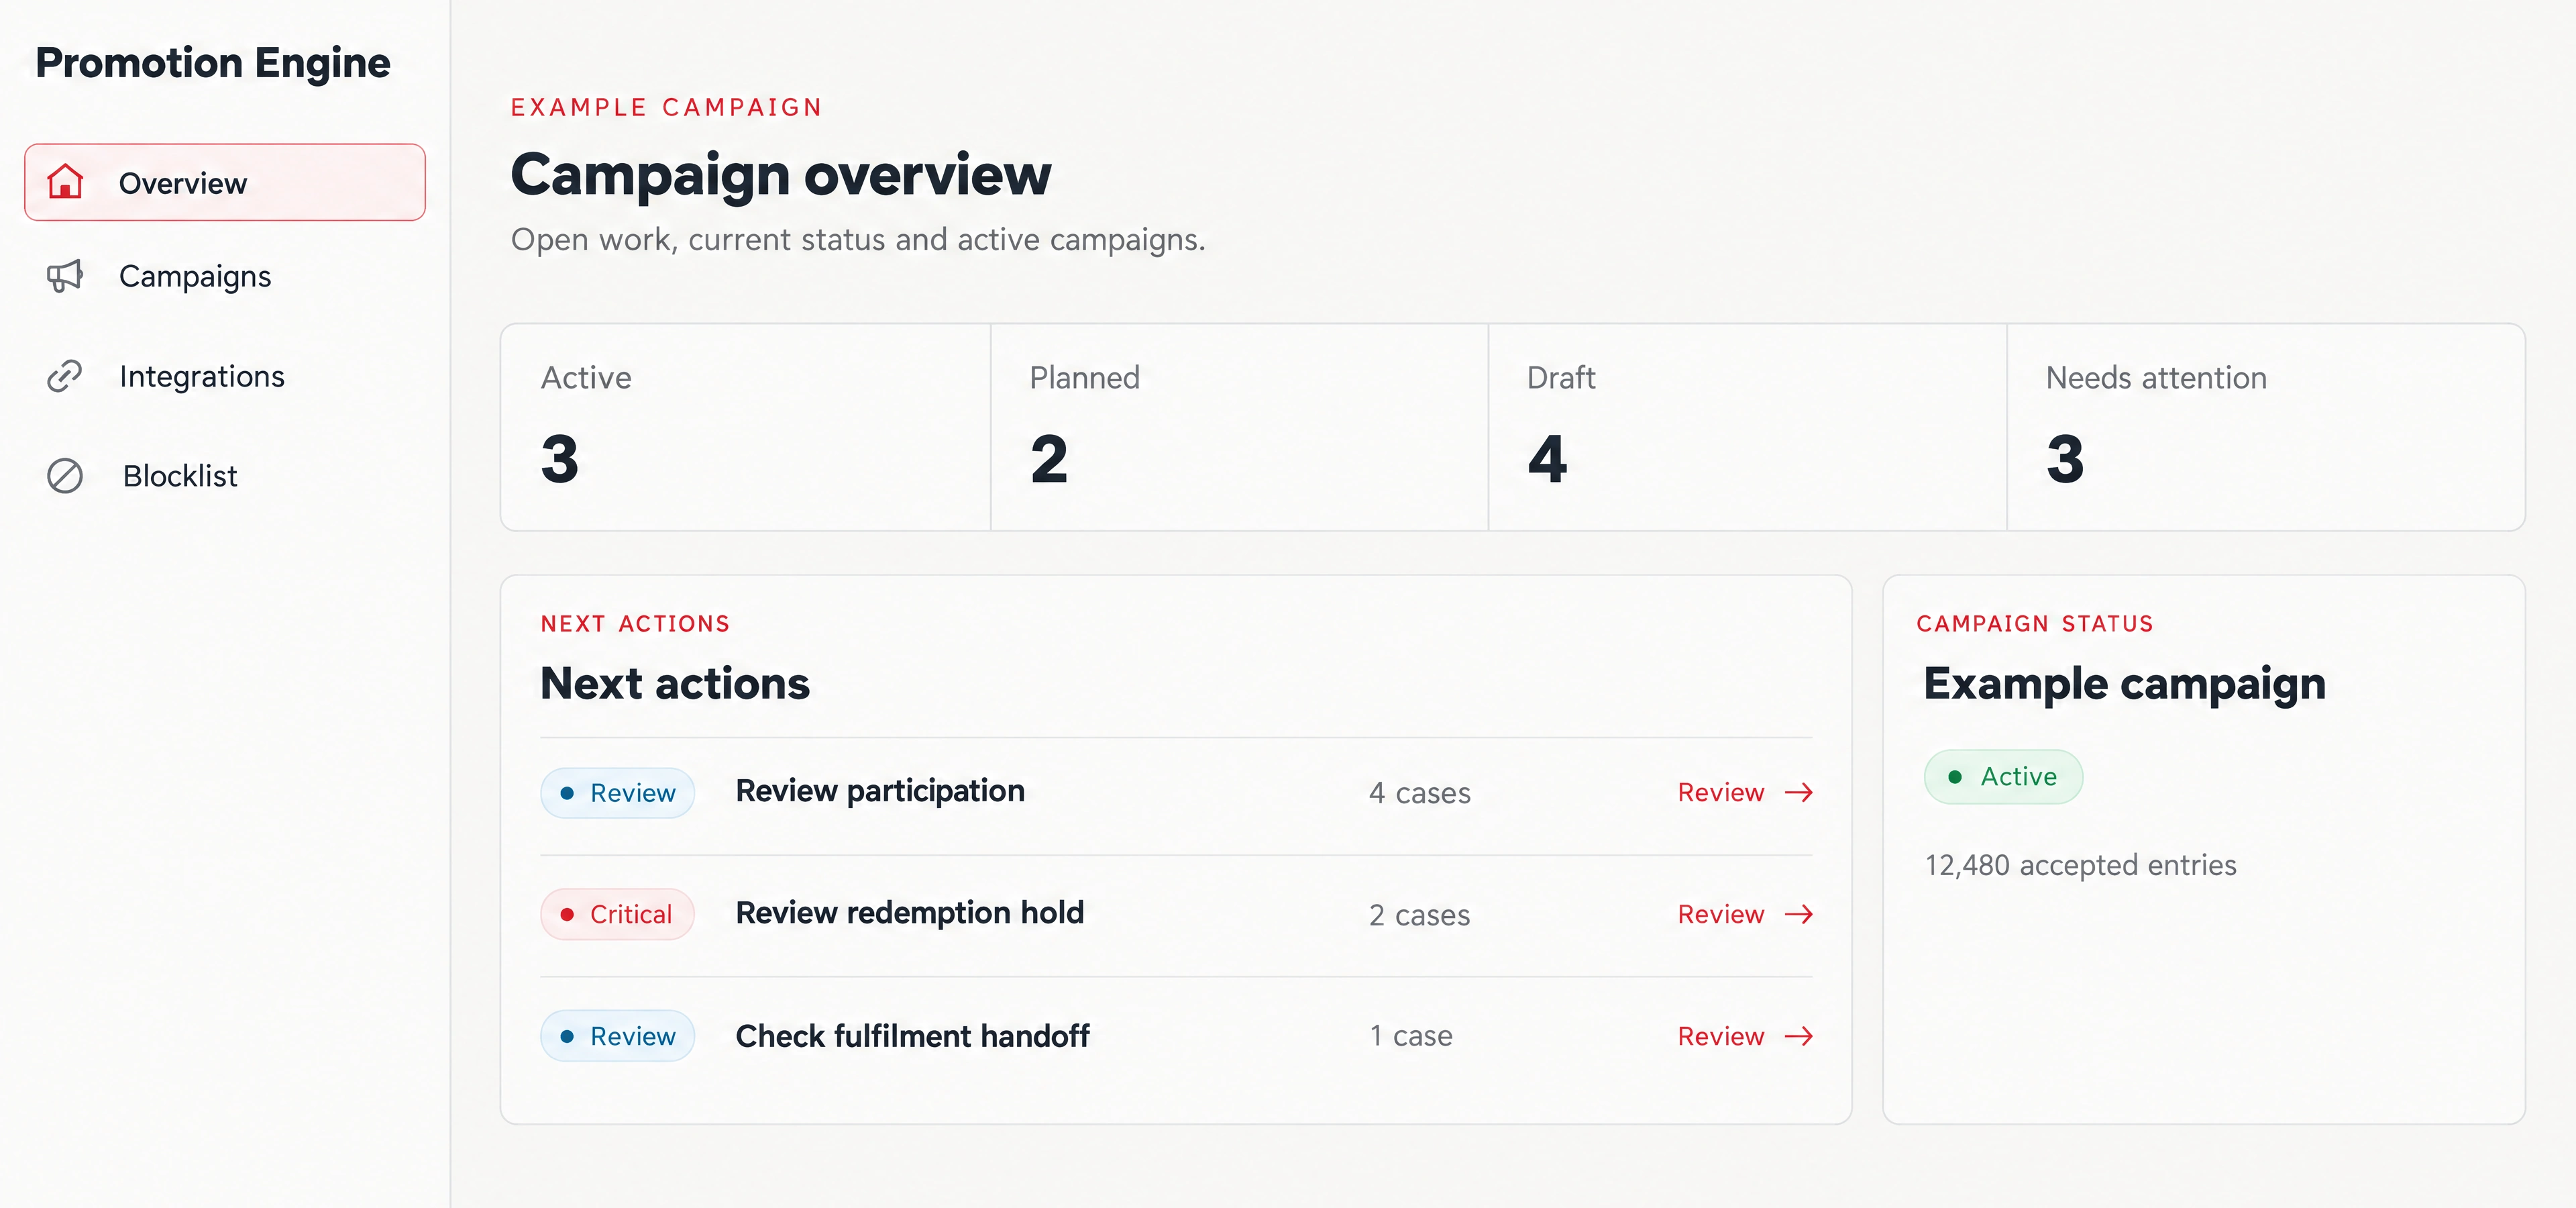
Task: Open the Planned campaigns stat card
Action: tap(1240, 427)
